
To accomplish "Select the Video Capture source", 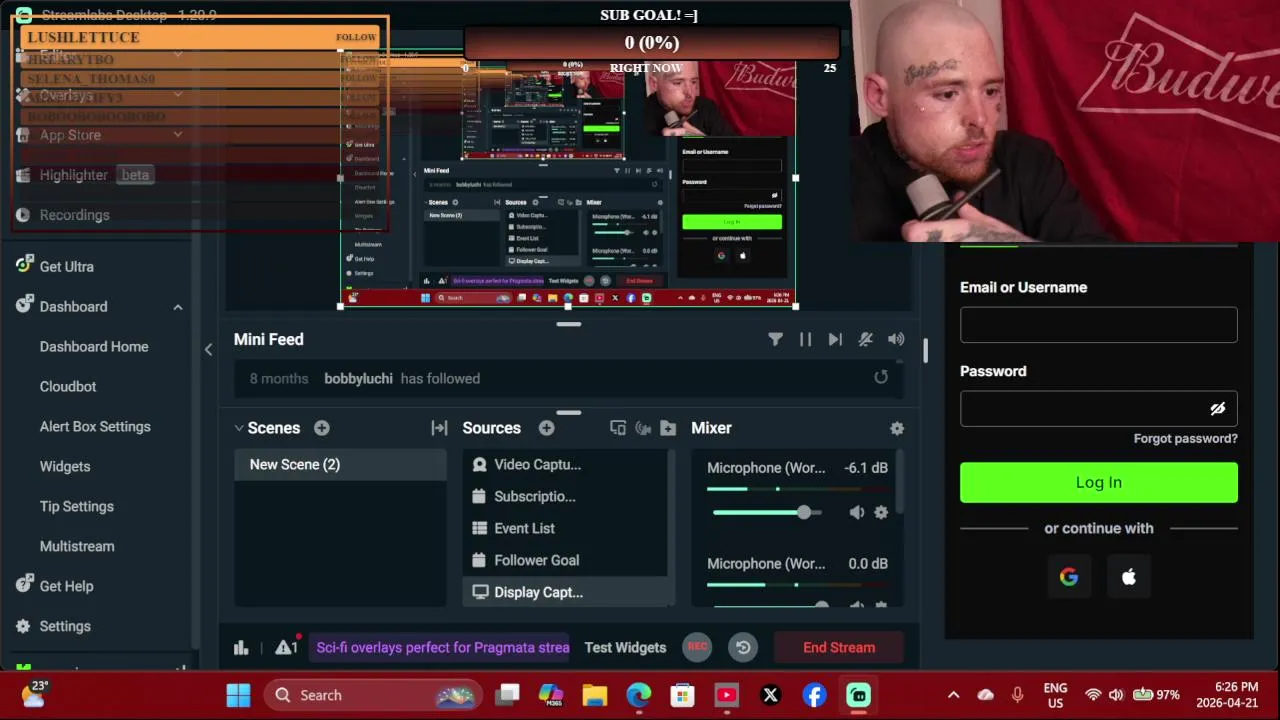I will (567, 464).
